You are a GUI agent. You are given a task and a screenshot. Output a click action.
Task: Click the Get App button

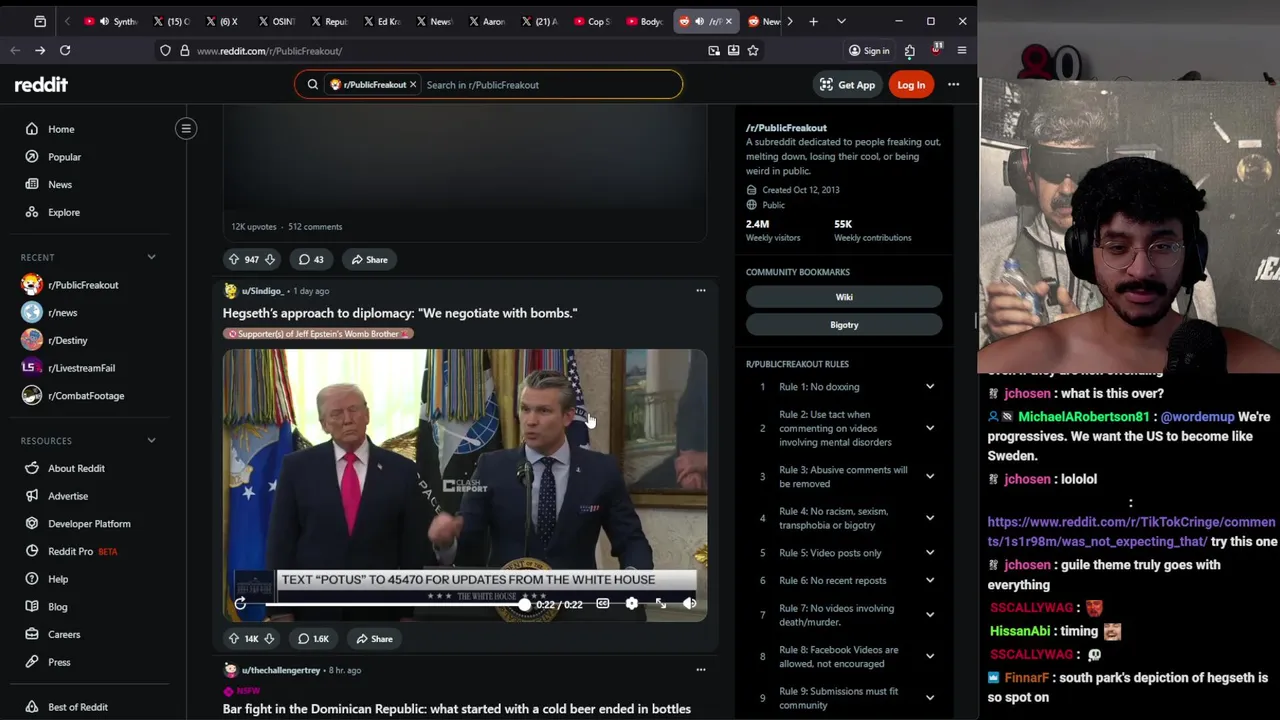pos(847,85)
